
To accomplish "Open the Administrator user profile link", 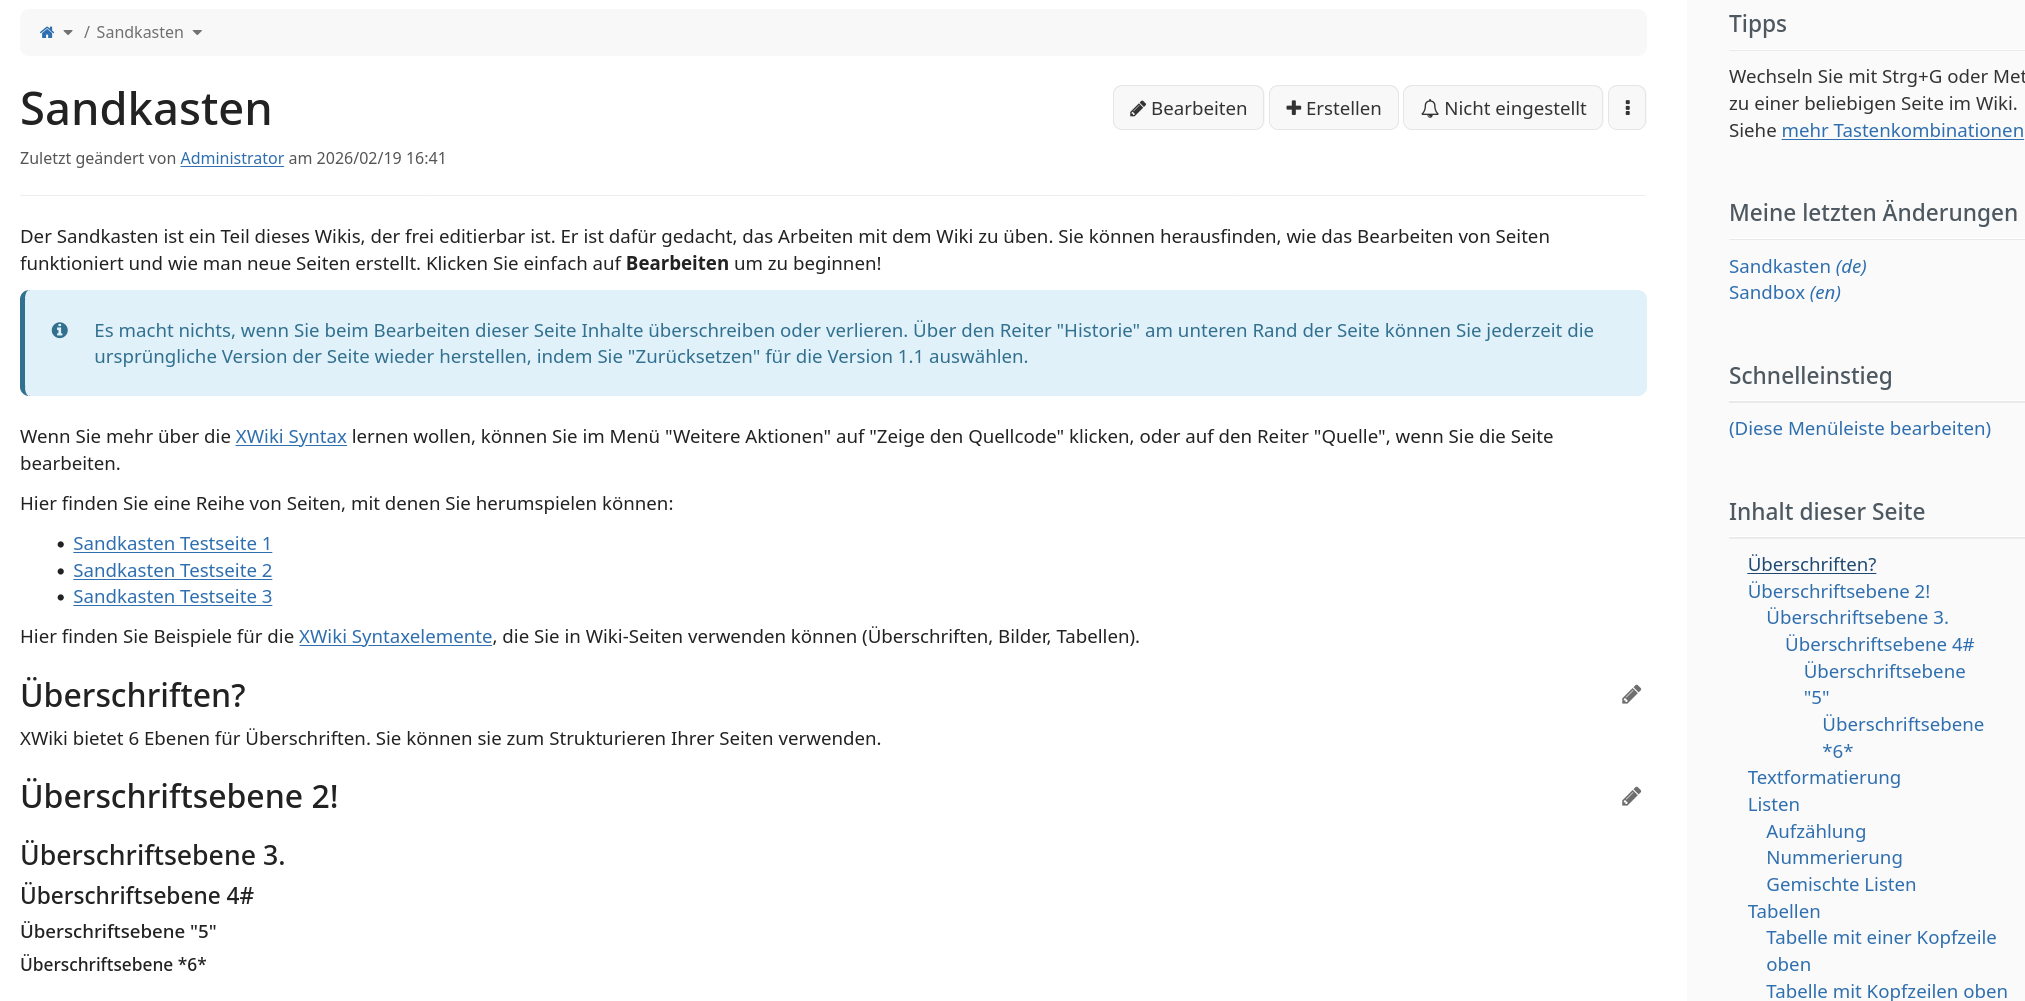I will [232, 158].
